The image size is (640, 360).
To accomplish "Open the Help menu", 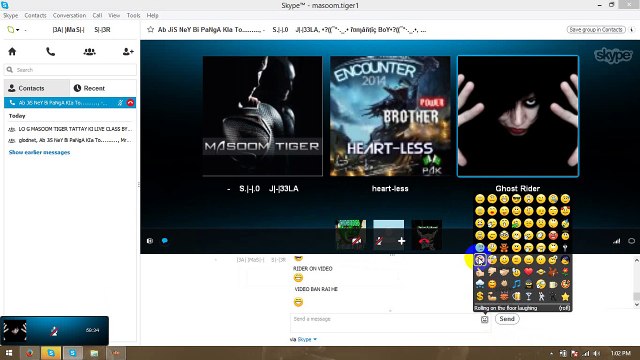I will point(152,15).
